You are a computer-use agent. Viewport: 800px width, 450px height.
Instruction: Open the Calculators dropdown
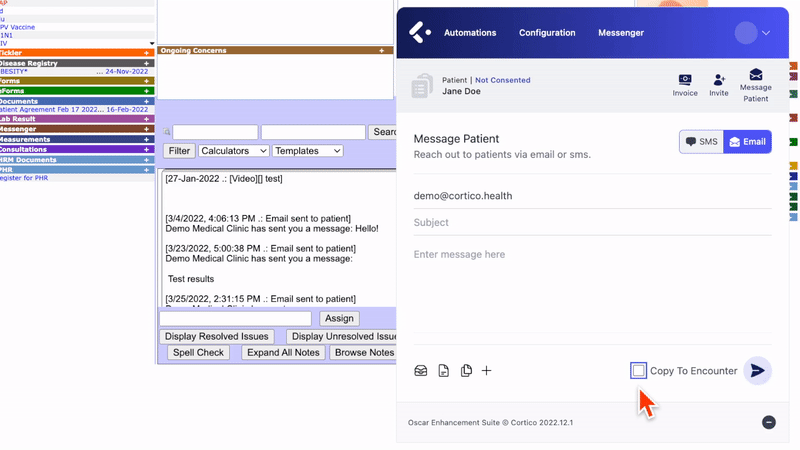click(233, 151)
